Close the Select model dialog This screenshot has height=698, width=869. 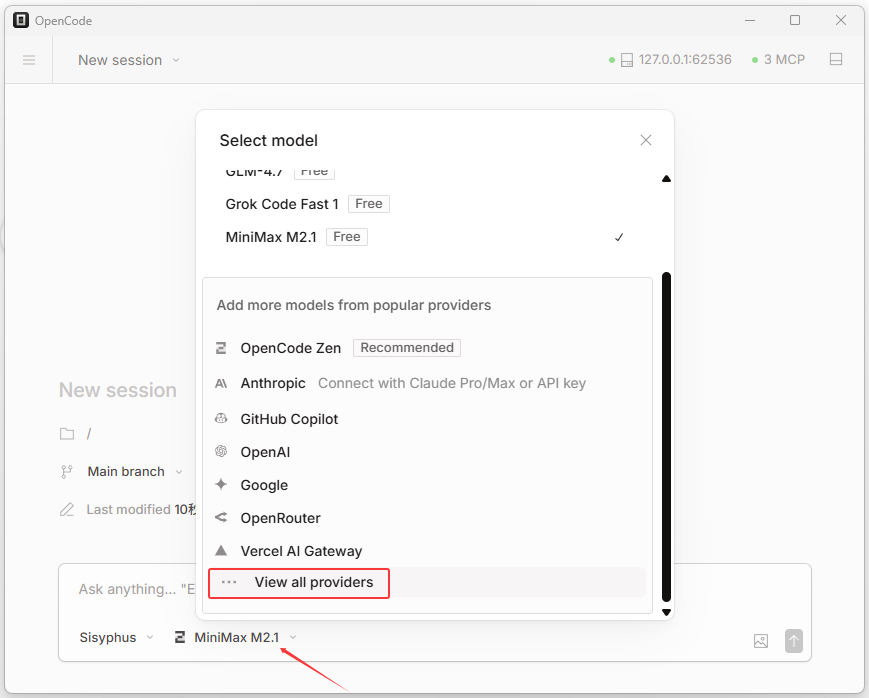646,140
